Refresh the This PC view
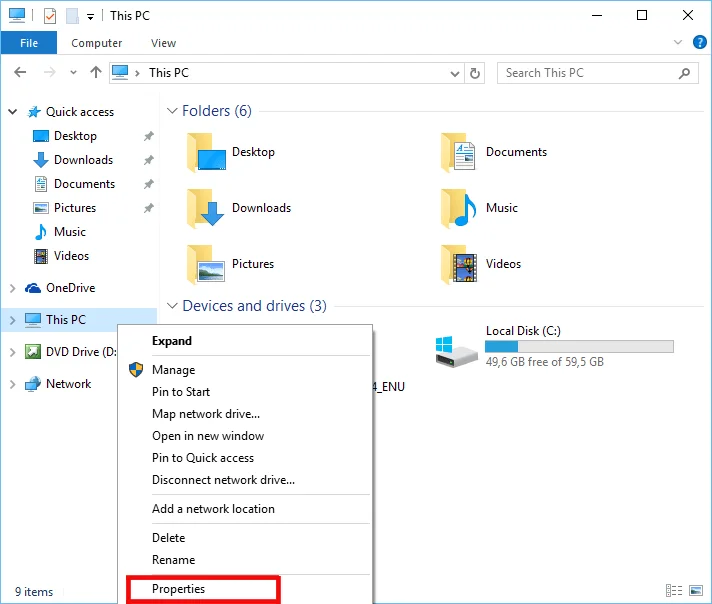Image resolution: width=712 pixels, height=604 pixels. 475,73
